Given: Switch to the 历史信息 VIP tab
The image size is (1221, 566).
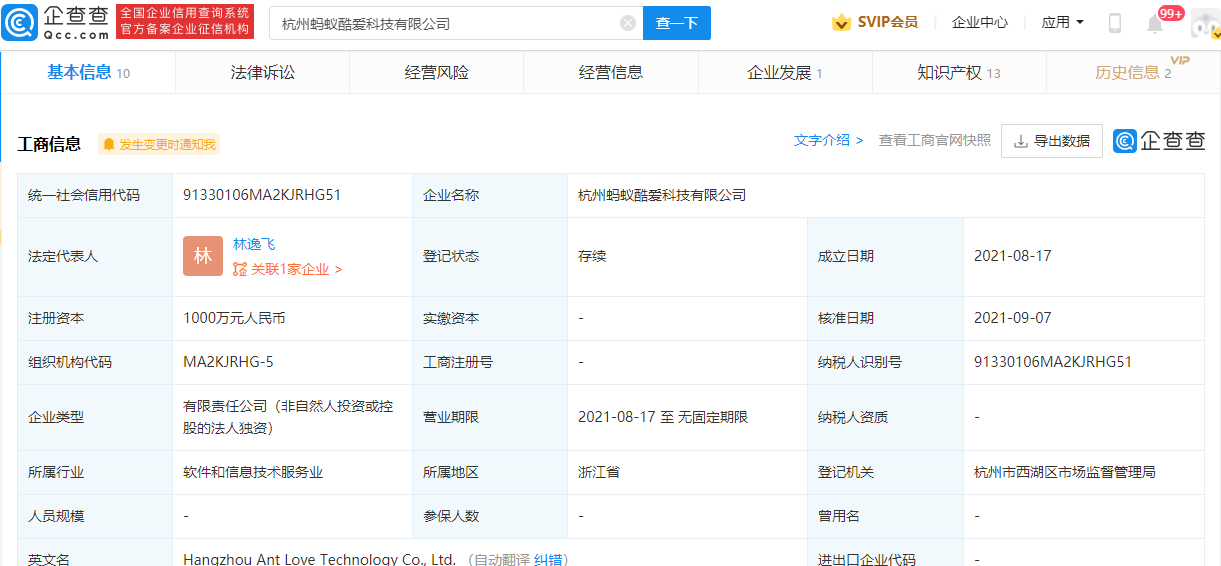Looking at the screenshot, I should click(1133, 72).
